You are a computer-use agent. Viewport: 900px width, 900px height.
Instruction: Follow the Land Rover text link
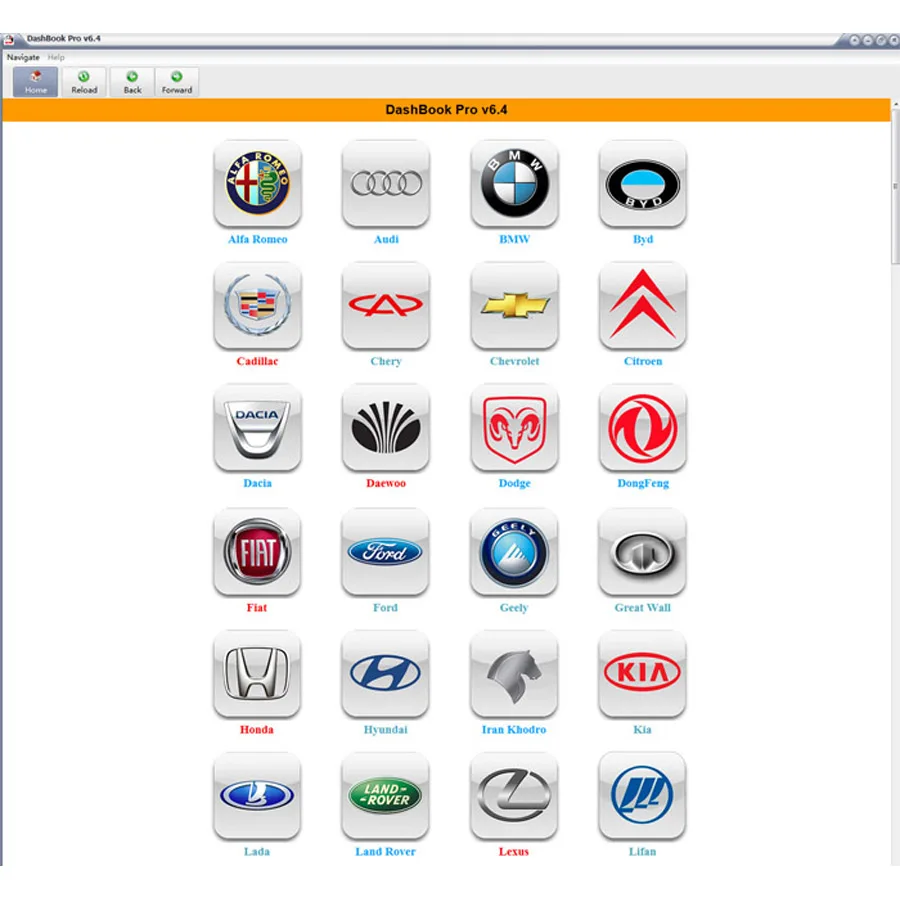[385, 851]
